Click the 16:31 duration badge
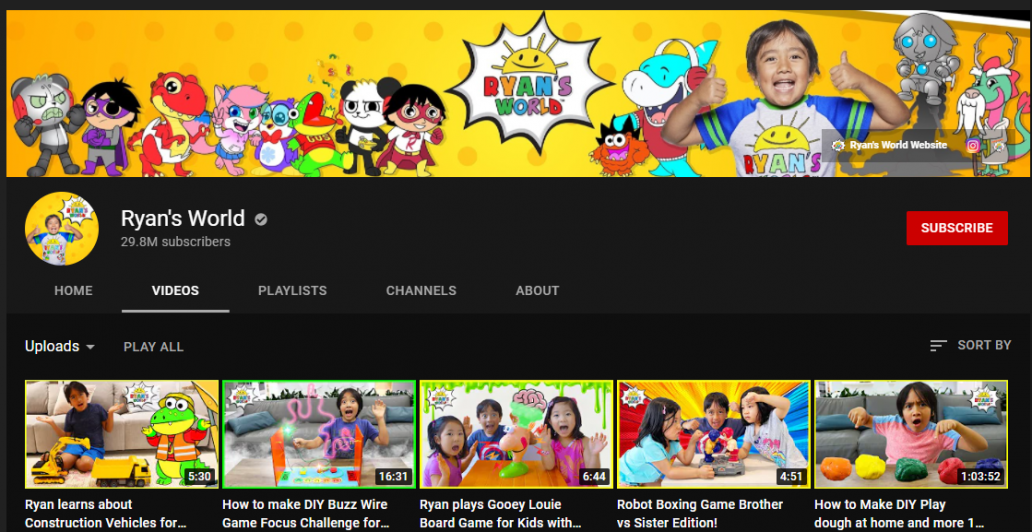1032x532 pixels. click(393, 475)
